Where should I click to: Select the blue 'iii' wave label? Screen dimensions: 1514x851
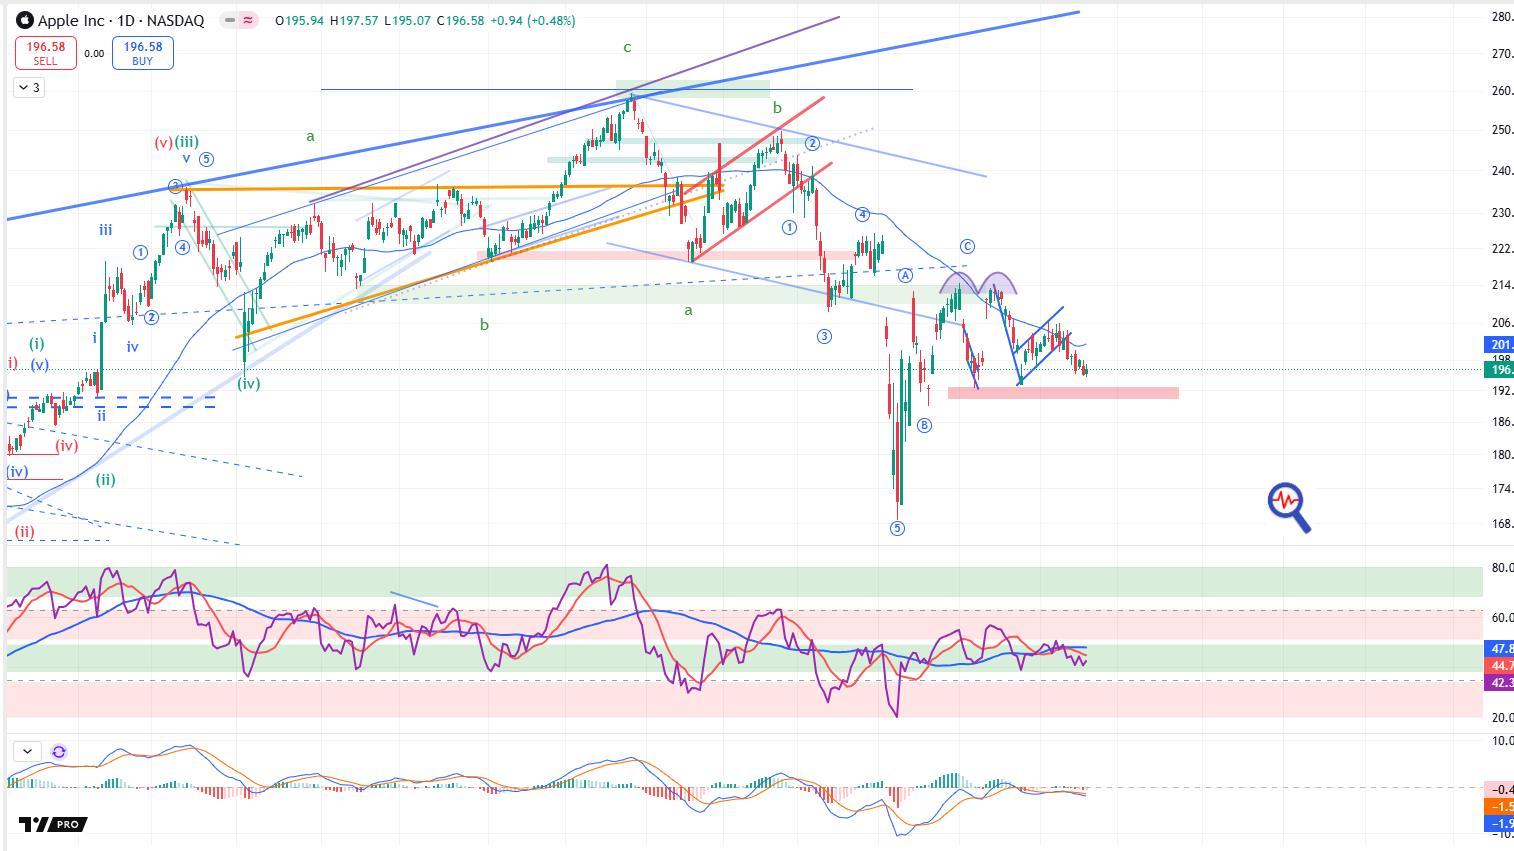point(105,230)
